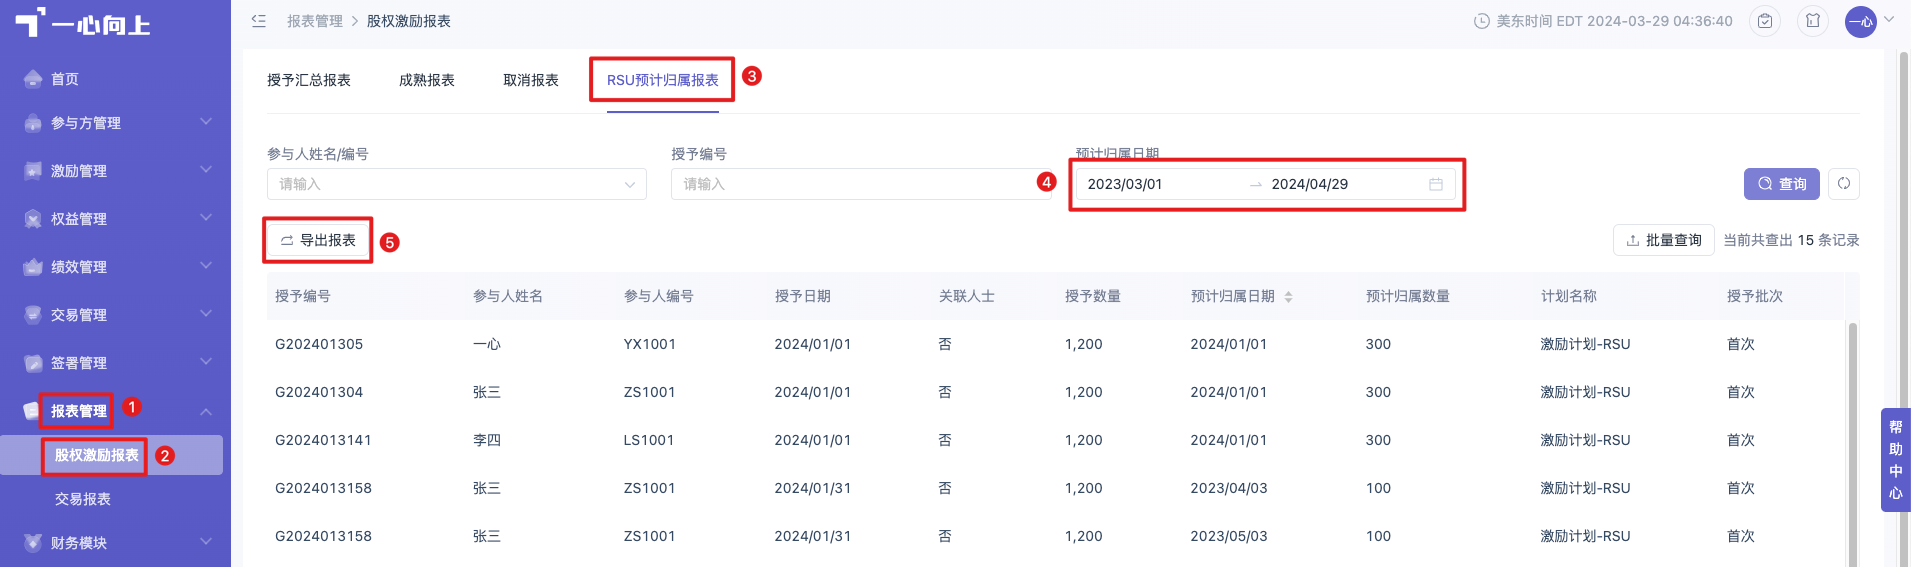Click the reset refresh icon next to 查询
This screenshot has width=1911, height=567.
[x=1844, y=184]
